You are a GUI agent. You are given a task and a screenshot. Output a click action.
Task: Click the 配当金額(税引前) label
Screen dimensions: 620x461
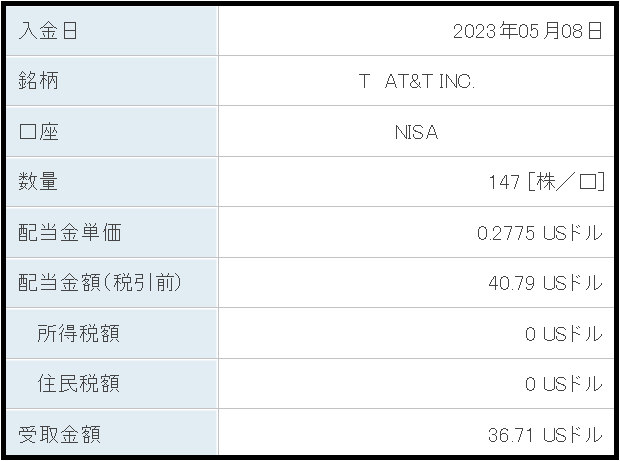[100, 283]
